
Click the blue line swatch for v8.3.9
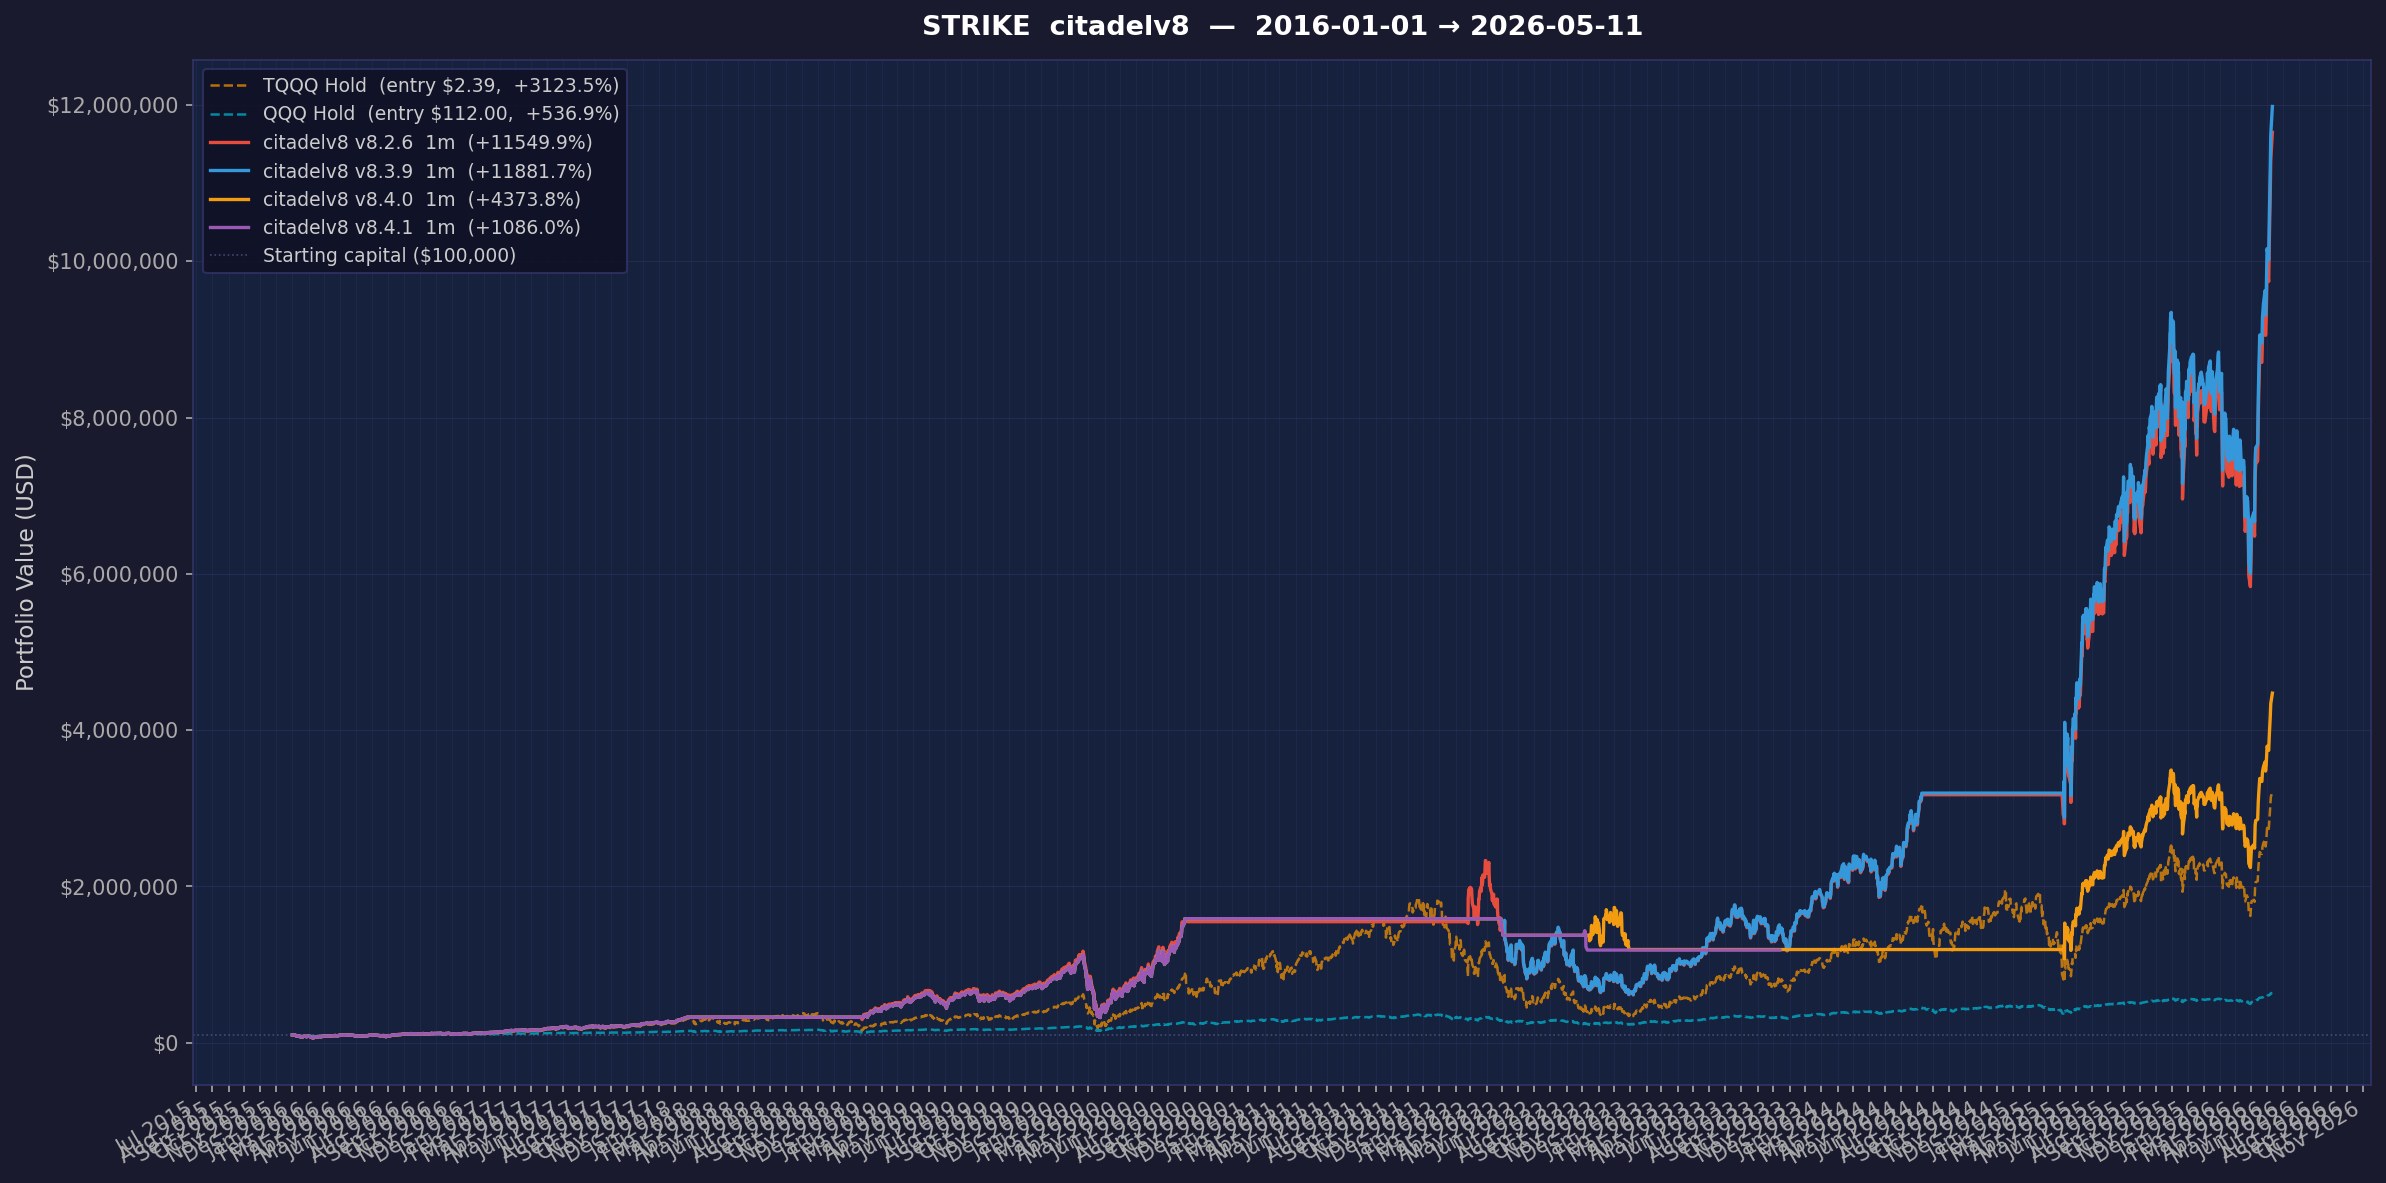click(x=229, y=171)
